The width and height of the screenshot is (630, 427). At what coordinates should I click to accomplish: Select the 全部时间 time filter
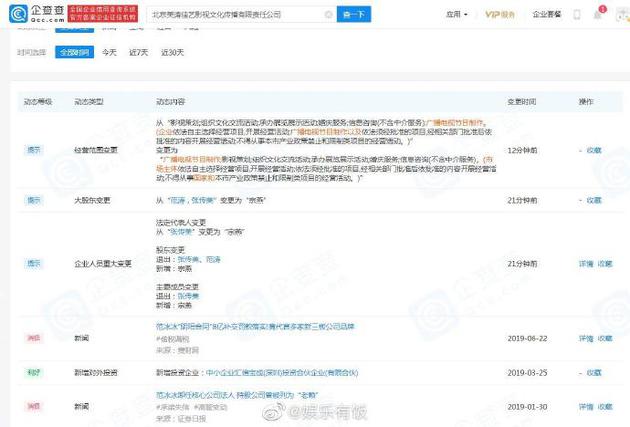[75, 52]
